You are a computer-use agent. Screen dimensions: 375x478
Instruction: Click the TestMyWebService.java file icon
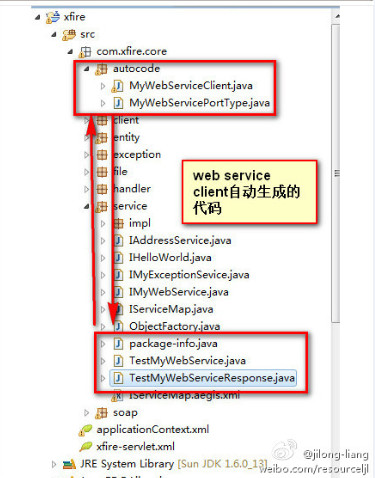point(118,361)
